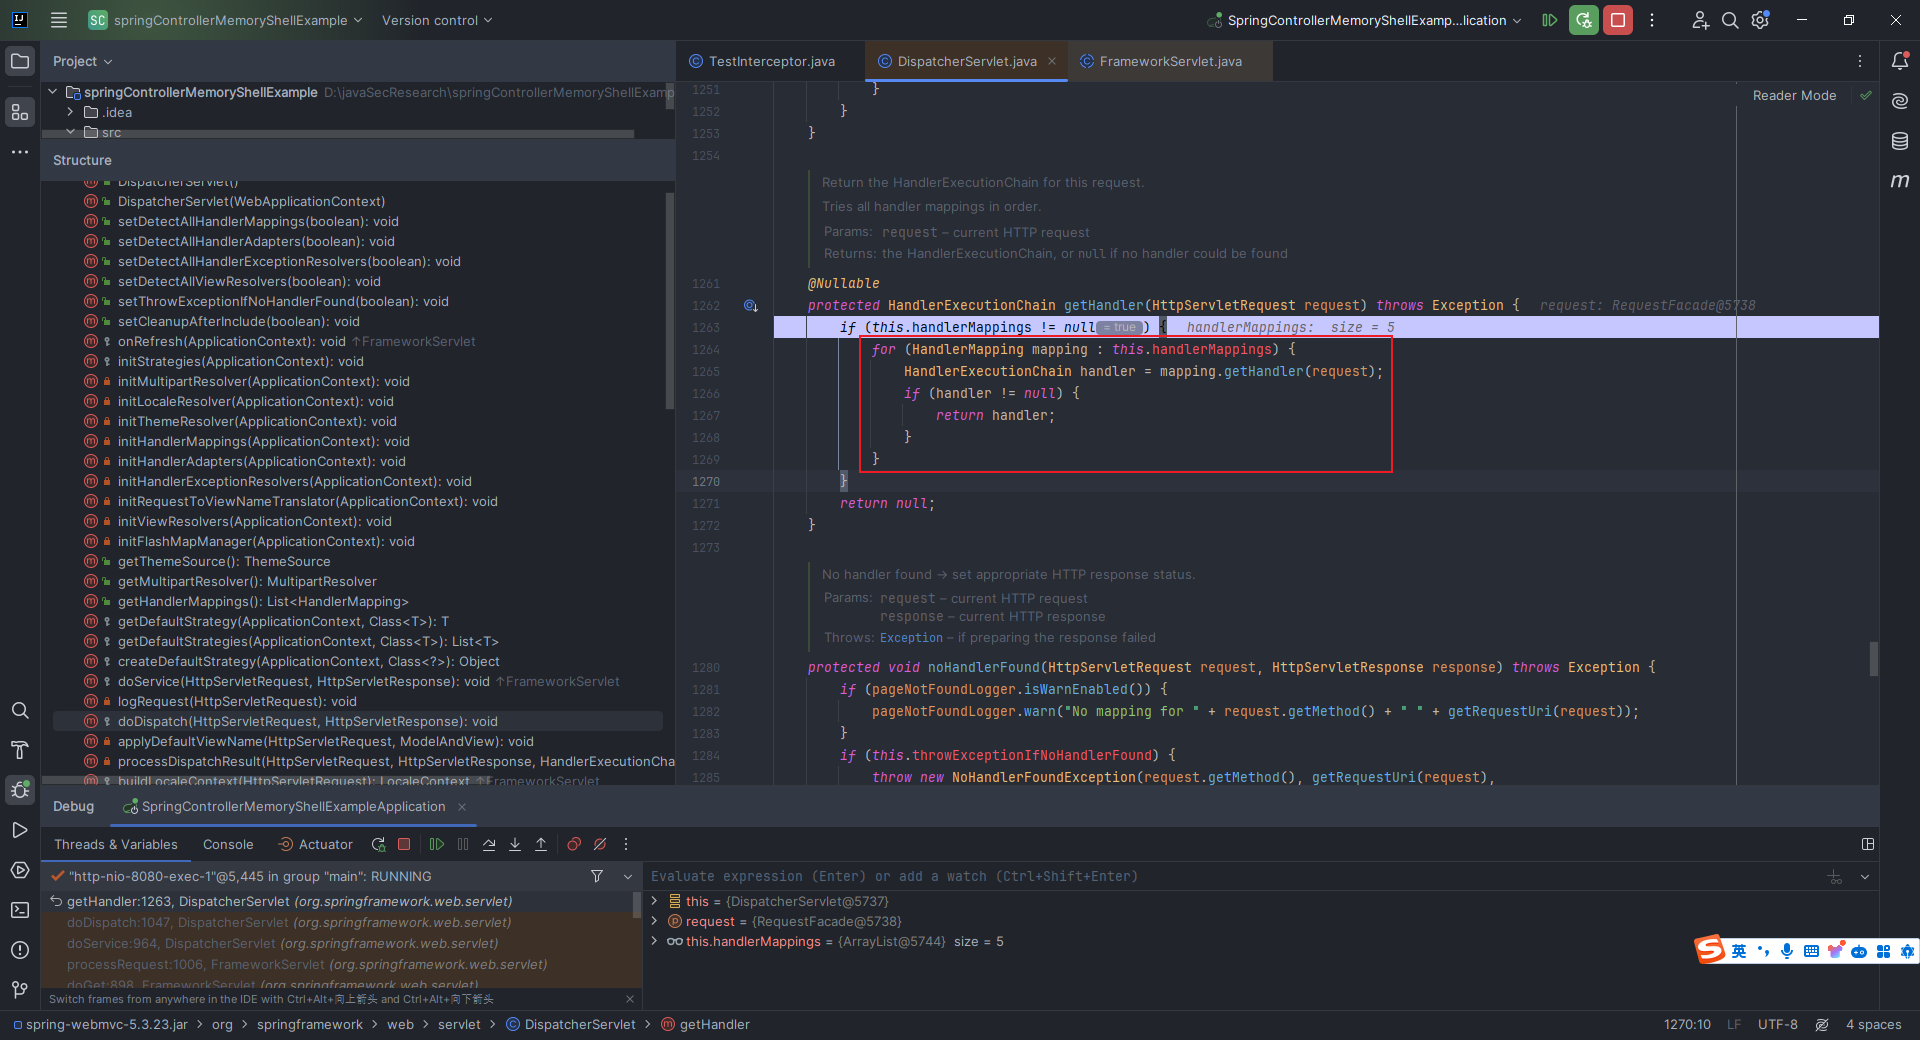Click View Breakpoints icon in debug toolbar
1920x1040 pixels.
click(x=574, y=844)
